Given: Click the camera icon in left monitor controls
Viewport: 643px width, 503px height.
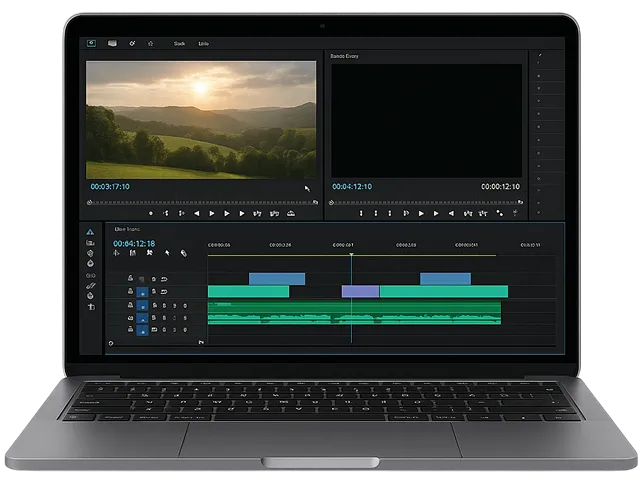Looking at the screenshot, I should coord(291,213).
